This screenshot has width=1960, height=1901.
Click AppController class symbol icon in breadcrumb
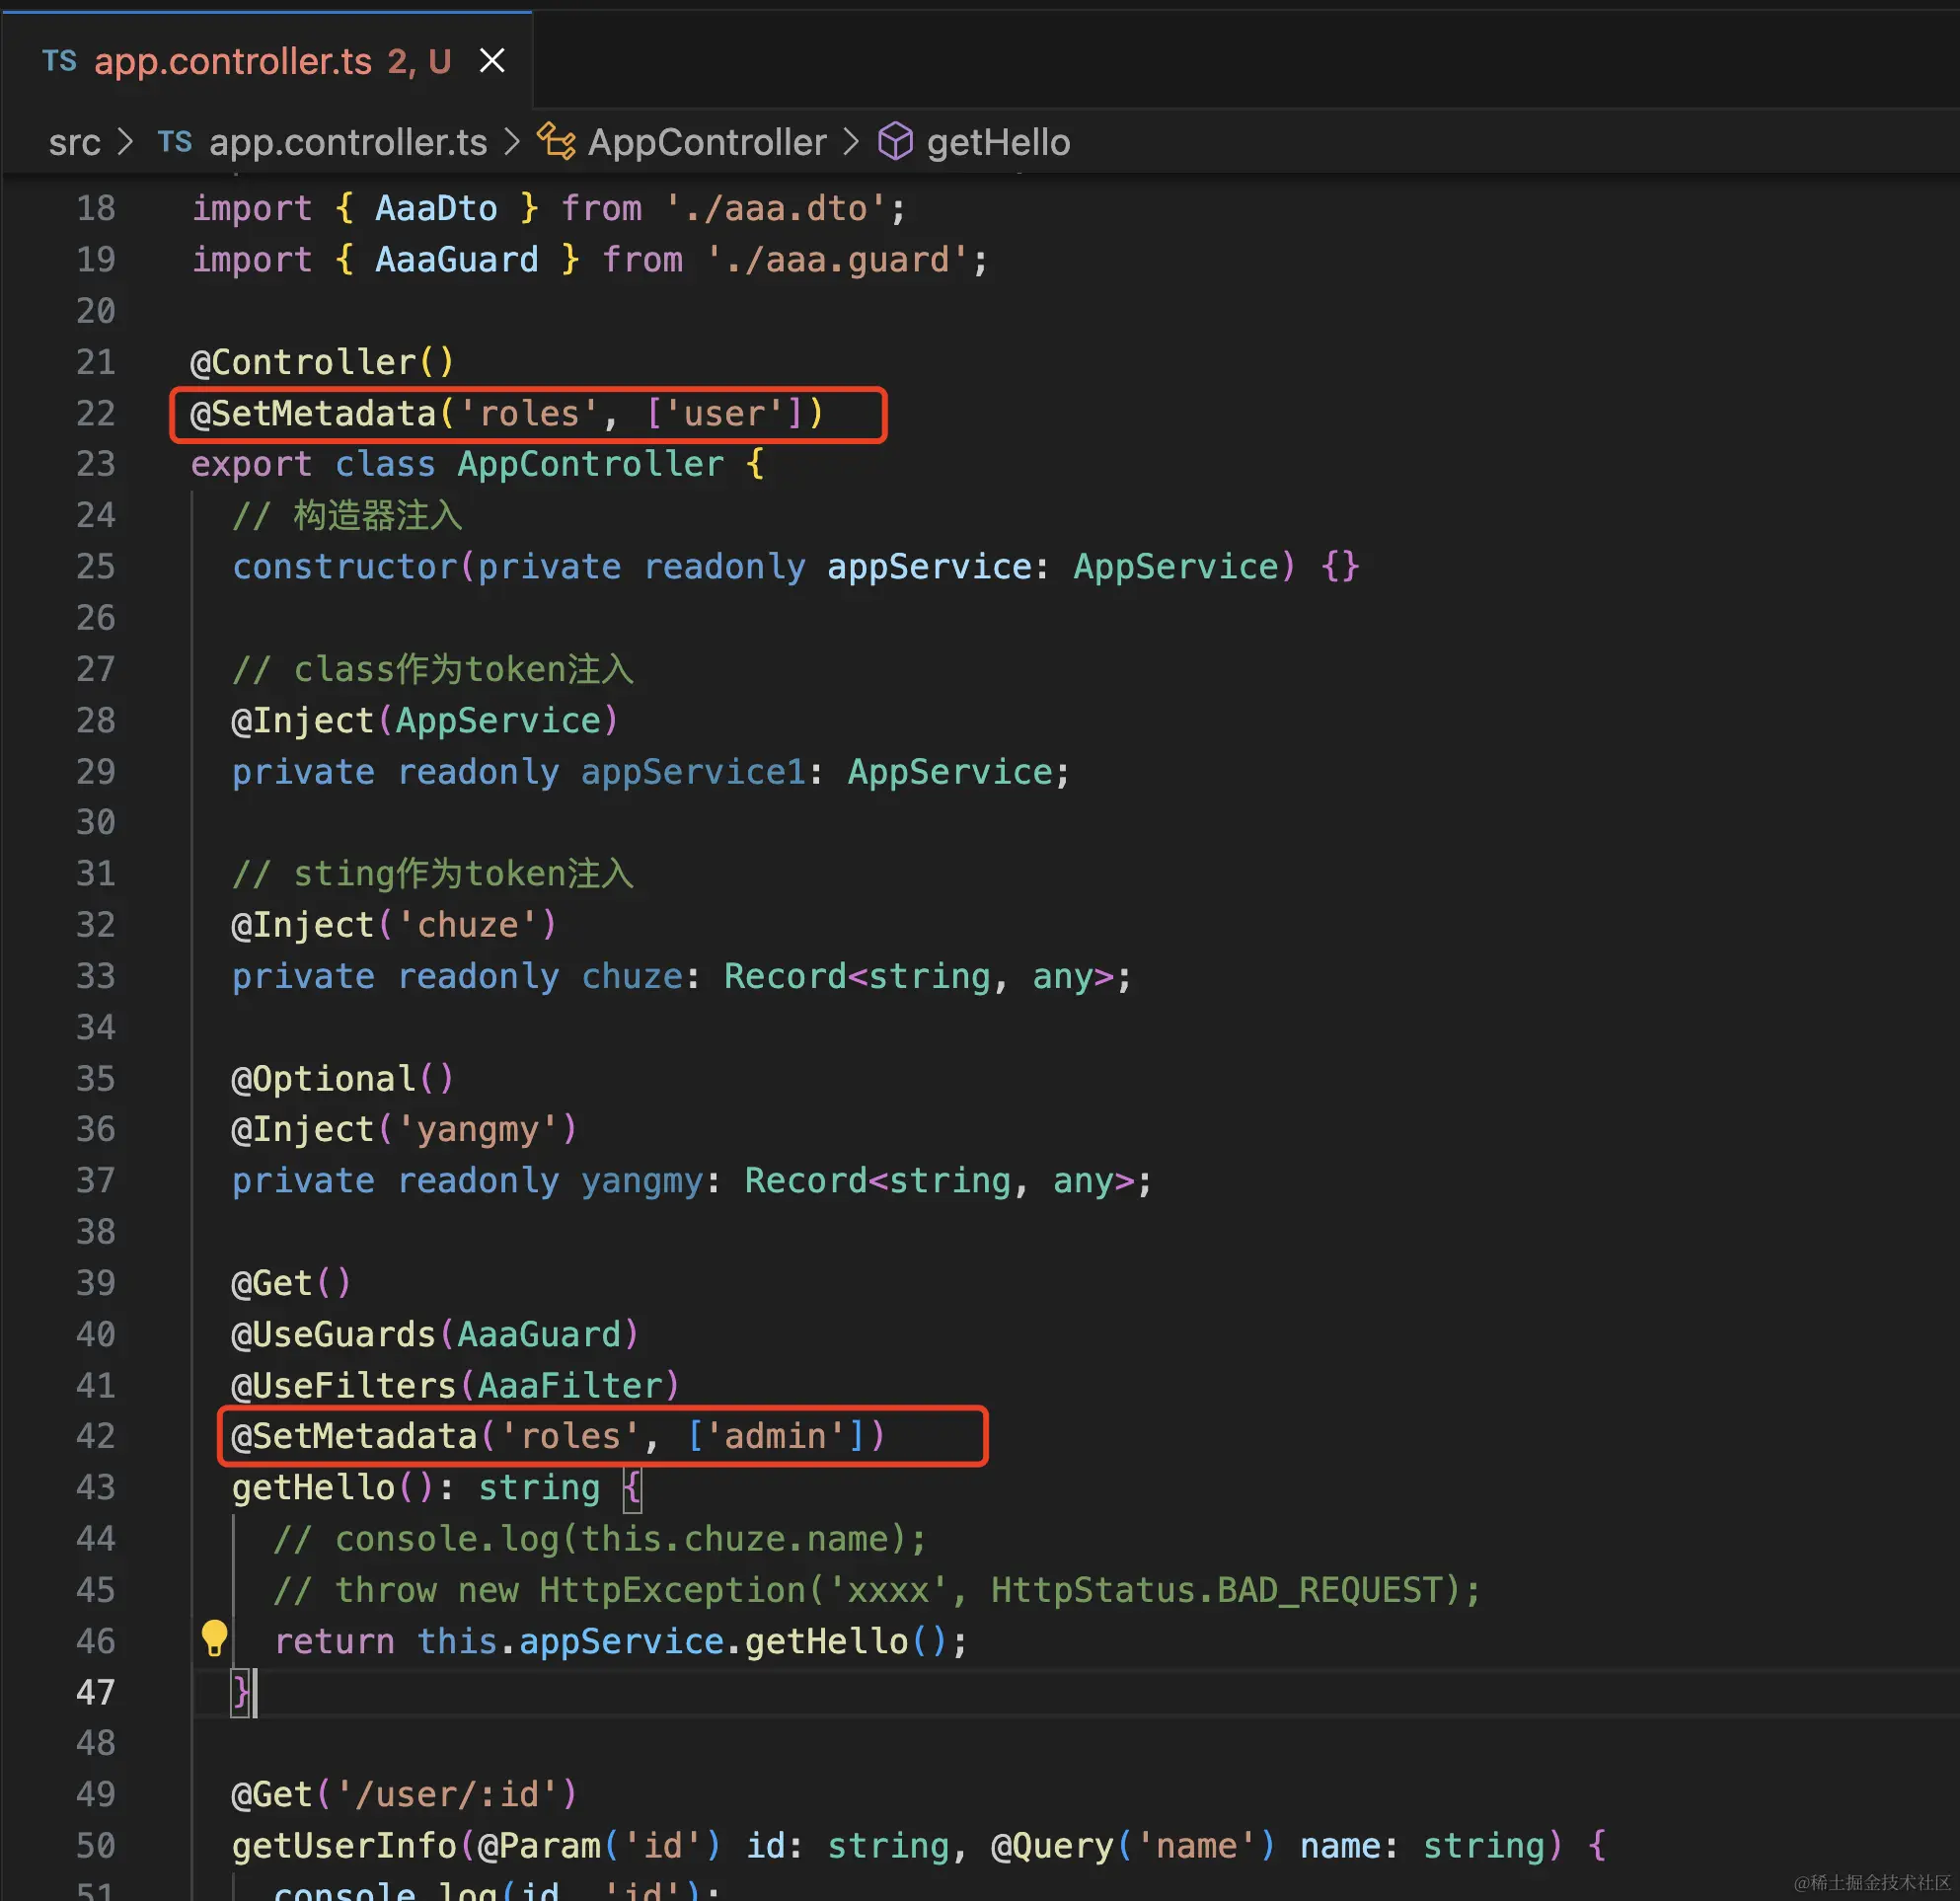click(x=556, y=142)
